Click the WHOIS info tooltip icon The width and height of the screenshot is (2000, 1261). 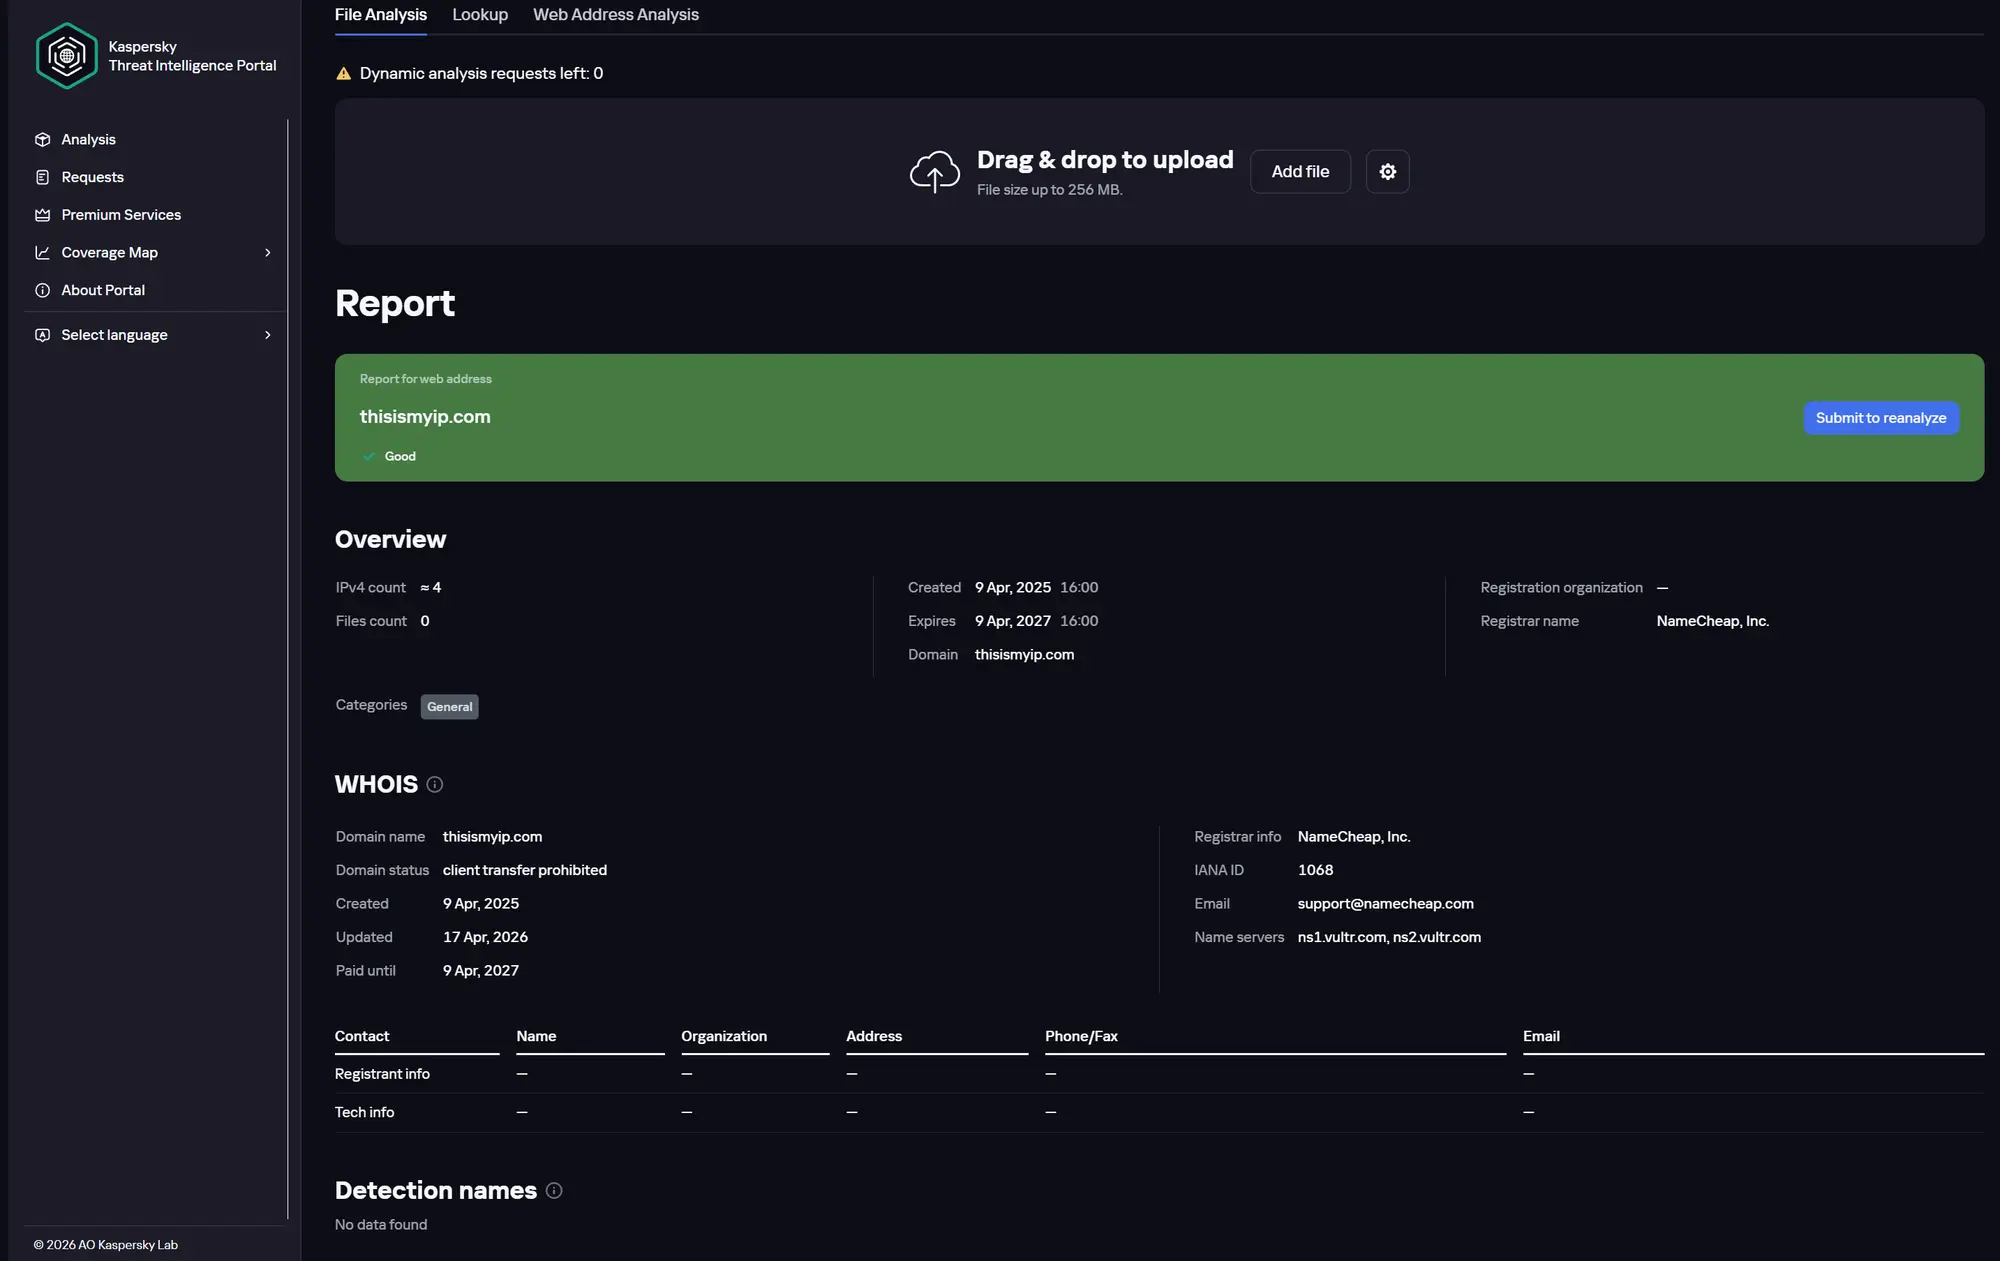pos(434,785)
